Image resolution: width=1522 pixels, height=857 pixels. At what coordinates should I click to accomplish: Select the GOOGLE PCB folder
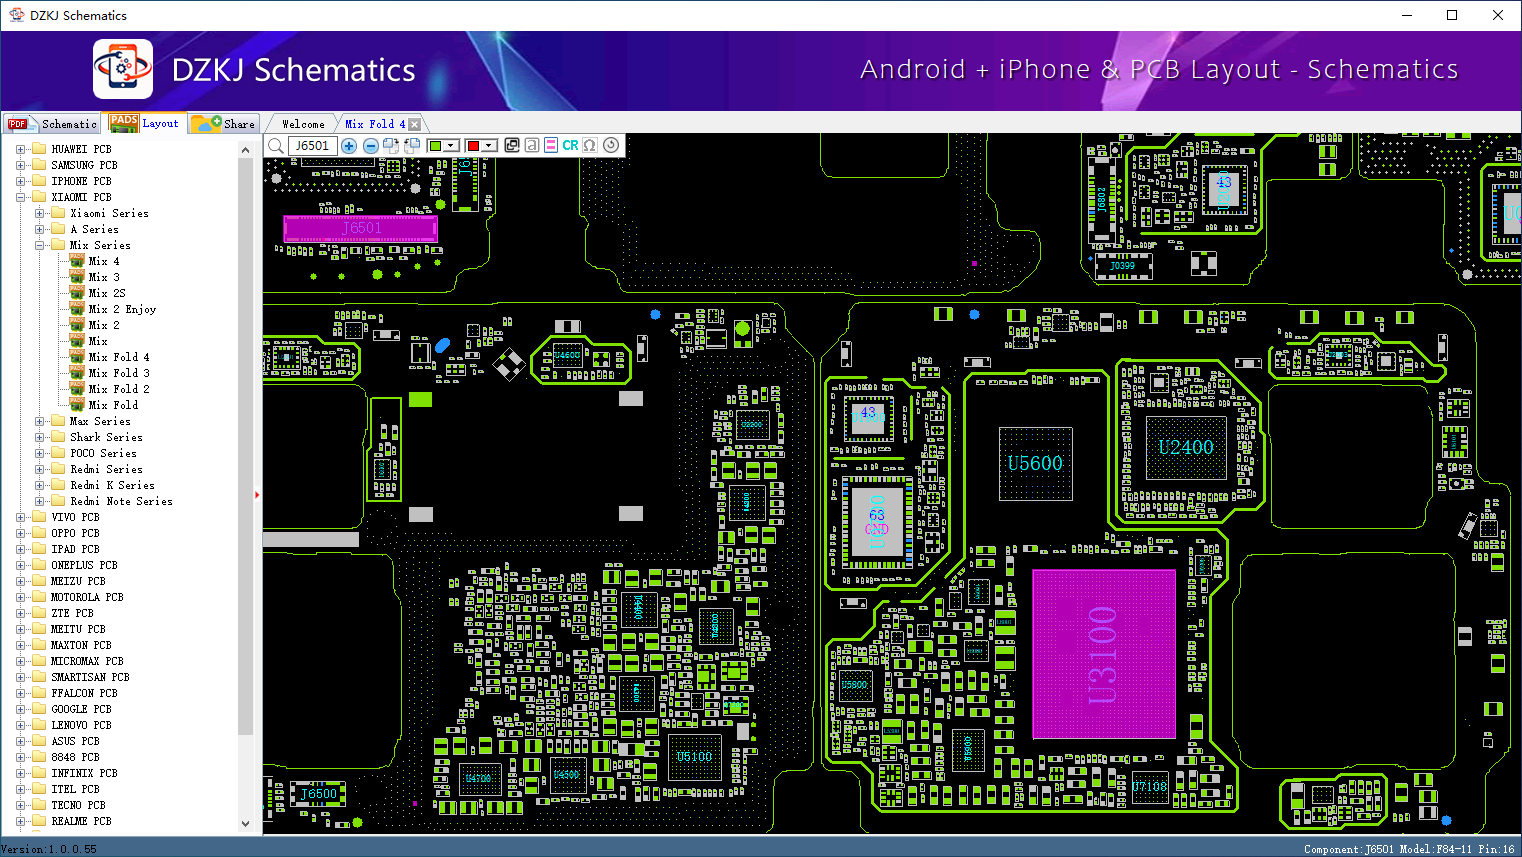click(x=81, y=709)
